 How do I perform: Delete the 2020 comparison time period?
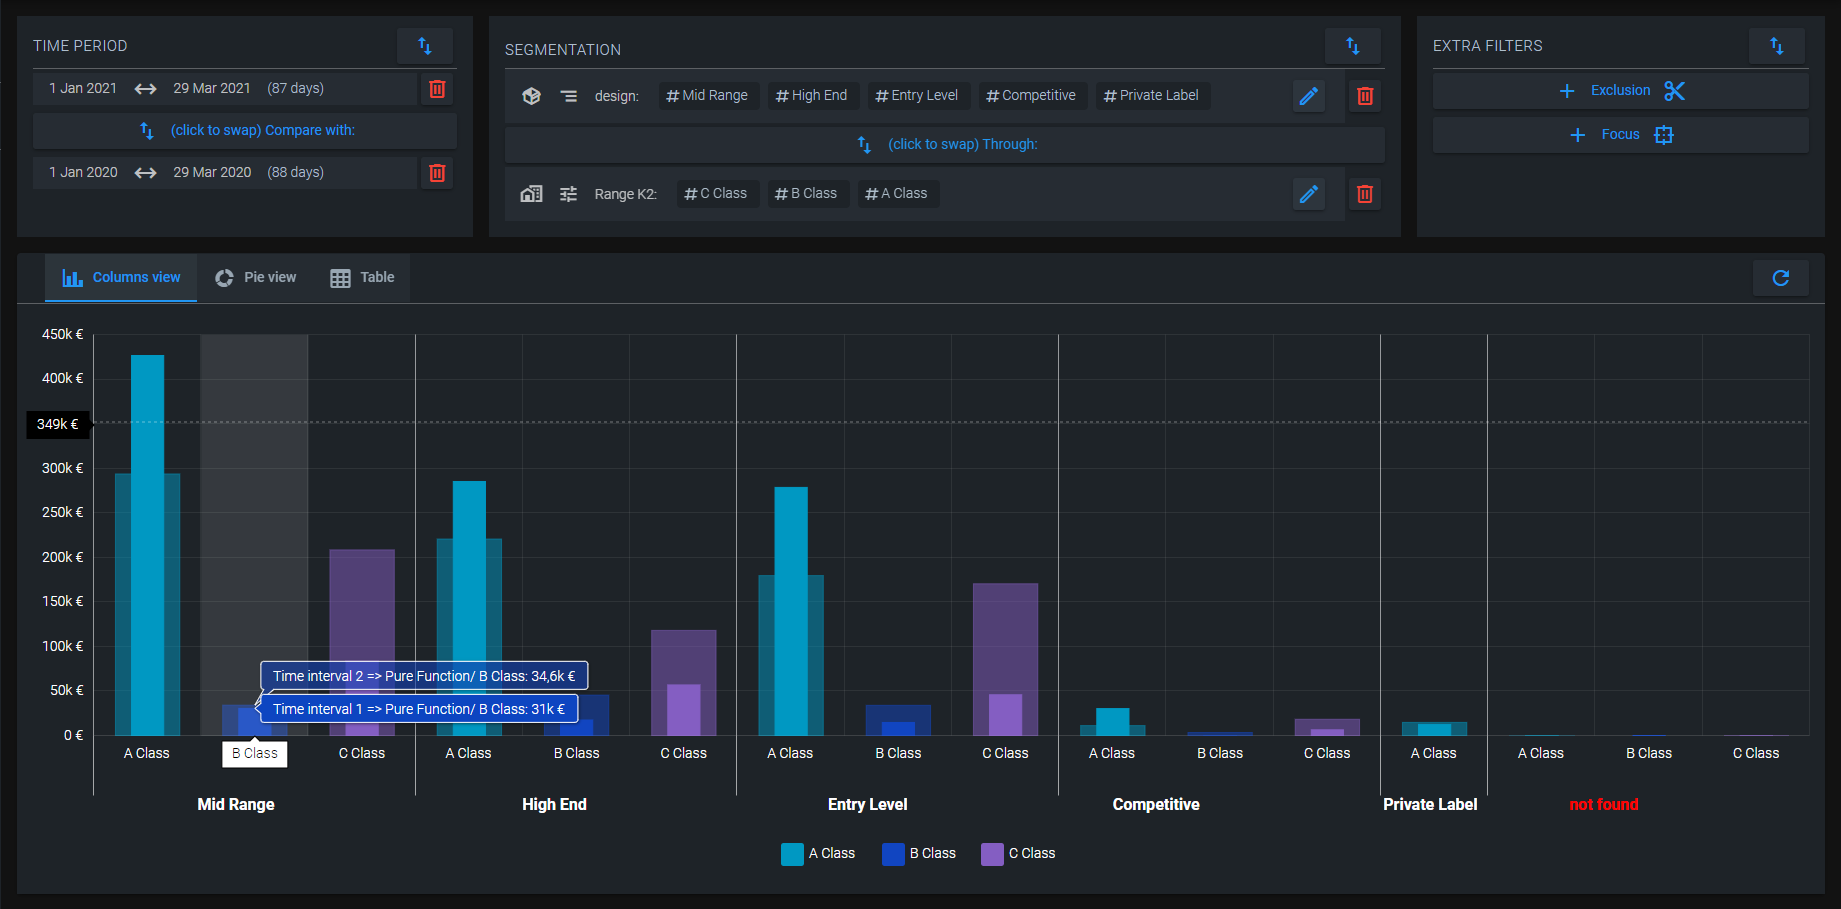point(437,173)
